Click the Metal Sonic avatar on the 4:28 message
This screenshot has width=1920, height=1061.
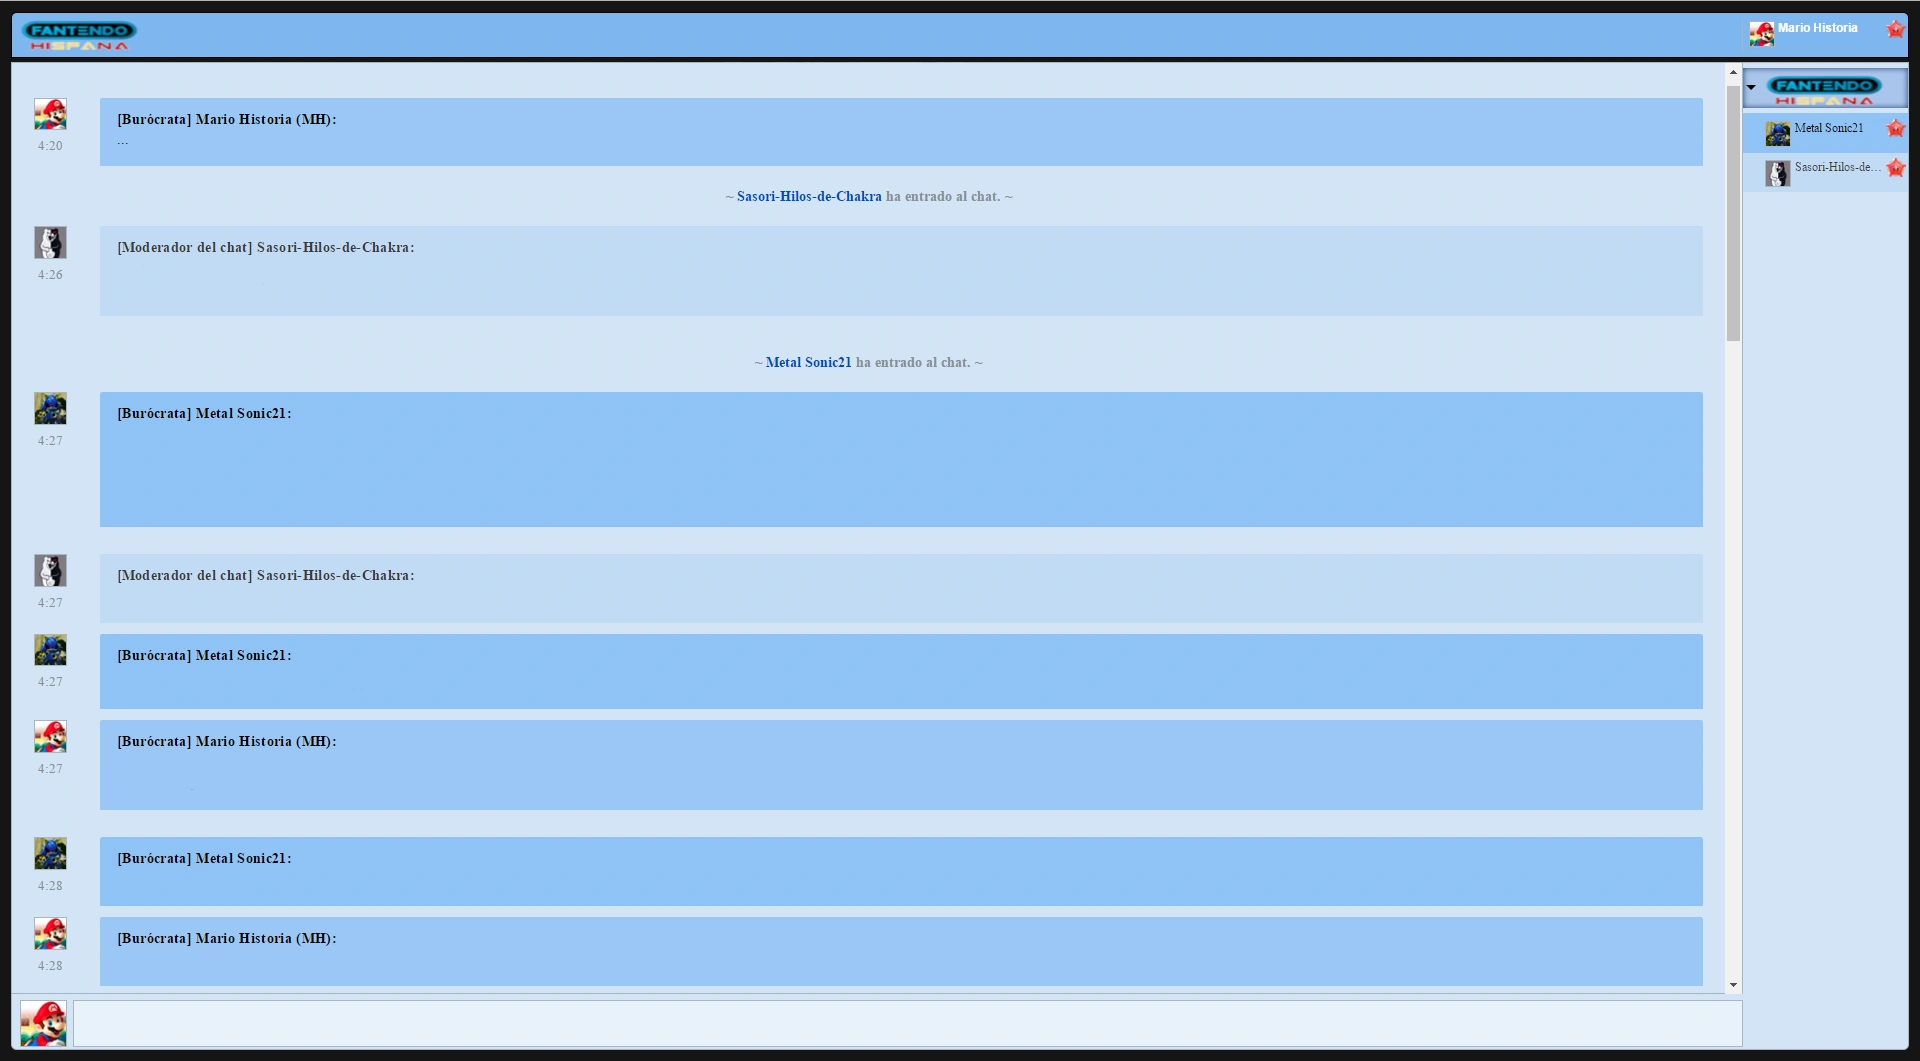coord(50,853)
